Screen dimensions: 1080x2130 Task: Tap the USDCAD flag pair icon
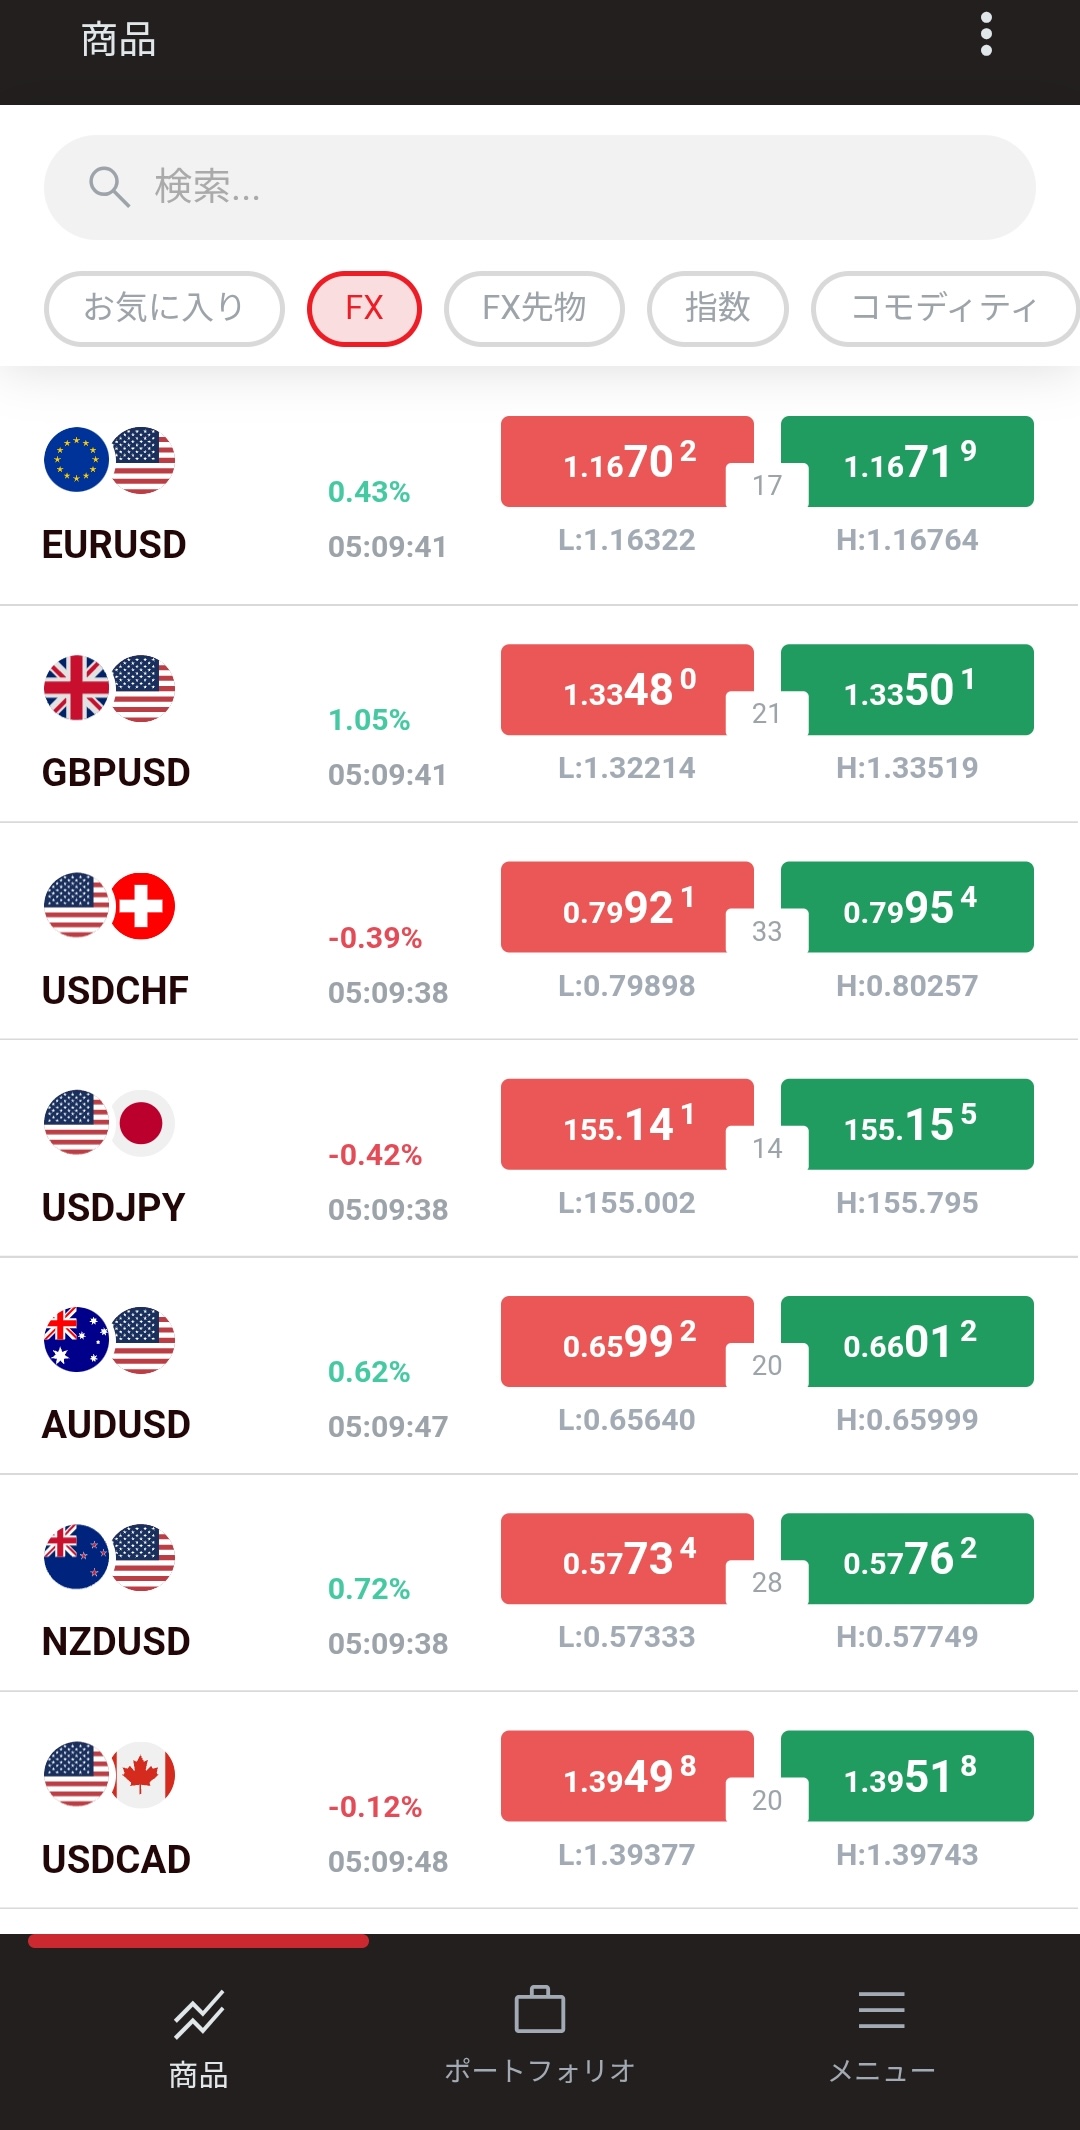tap(110, 1774)
